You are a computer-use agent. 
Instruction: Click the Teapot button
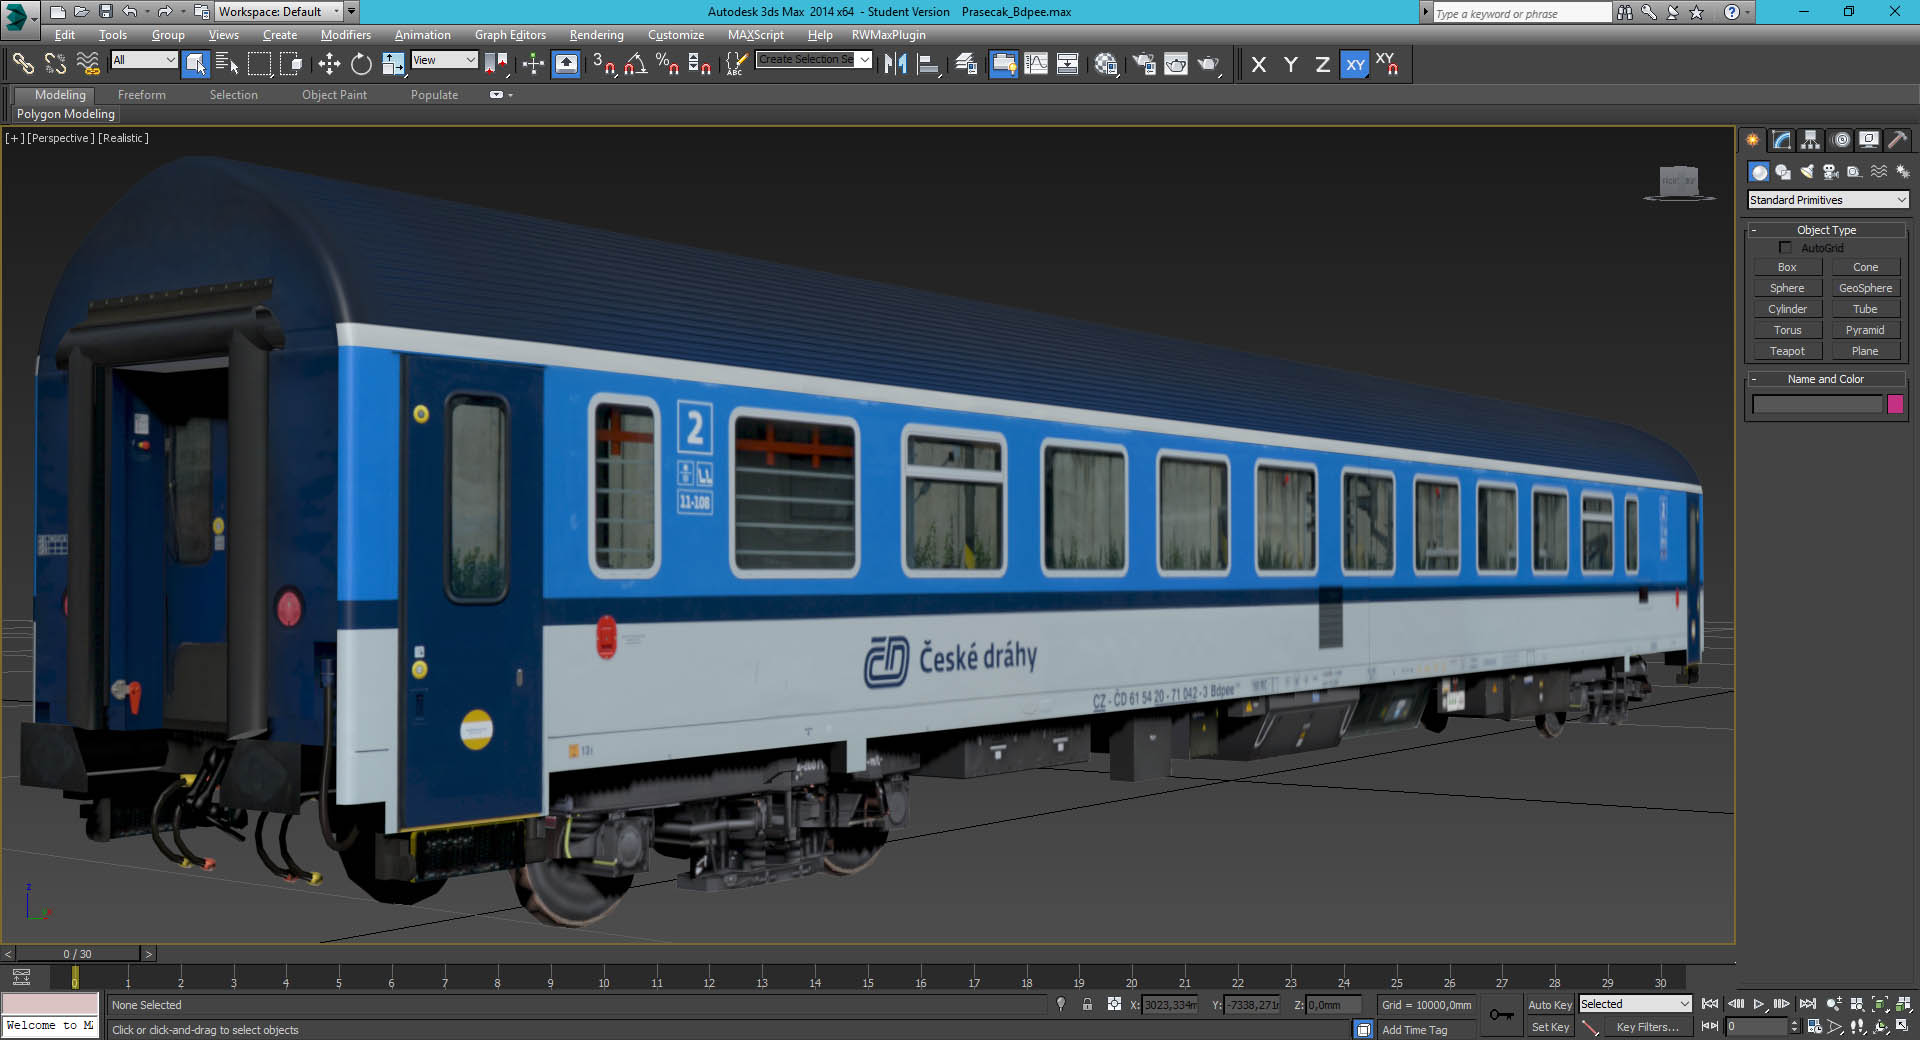(1787, 351)
